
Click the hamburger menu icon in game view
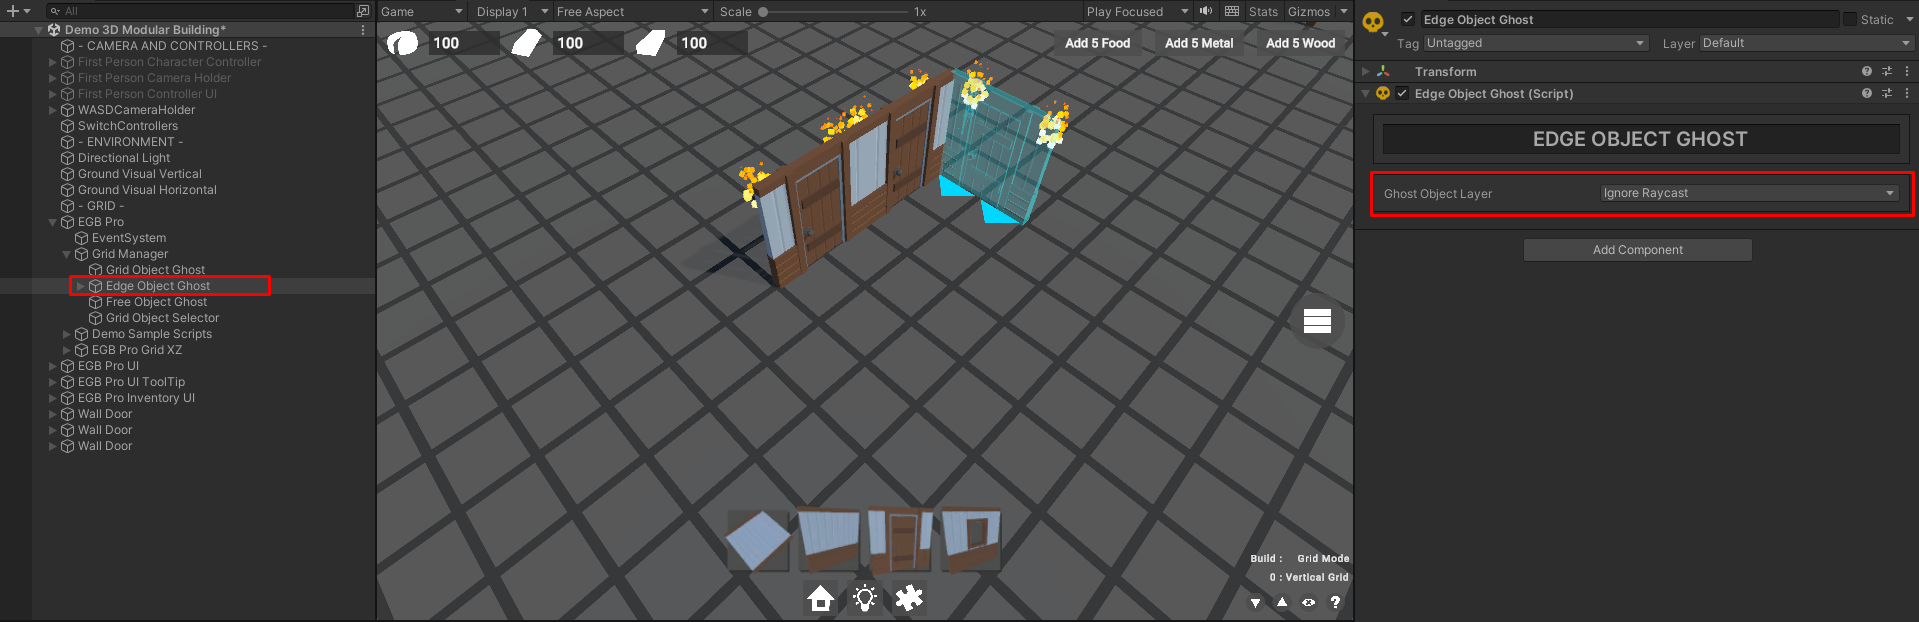pos(1317,321)
